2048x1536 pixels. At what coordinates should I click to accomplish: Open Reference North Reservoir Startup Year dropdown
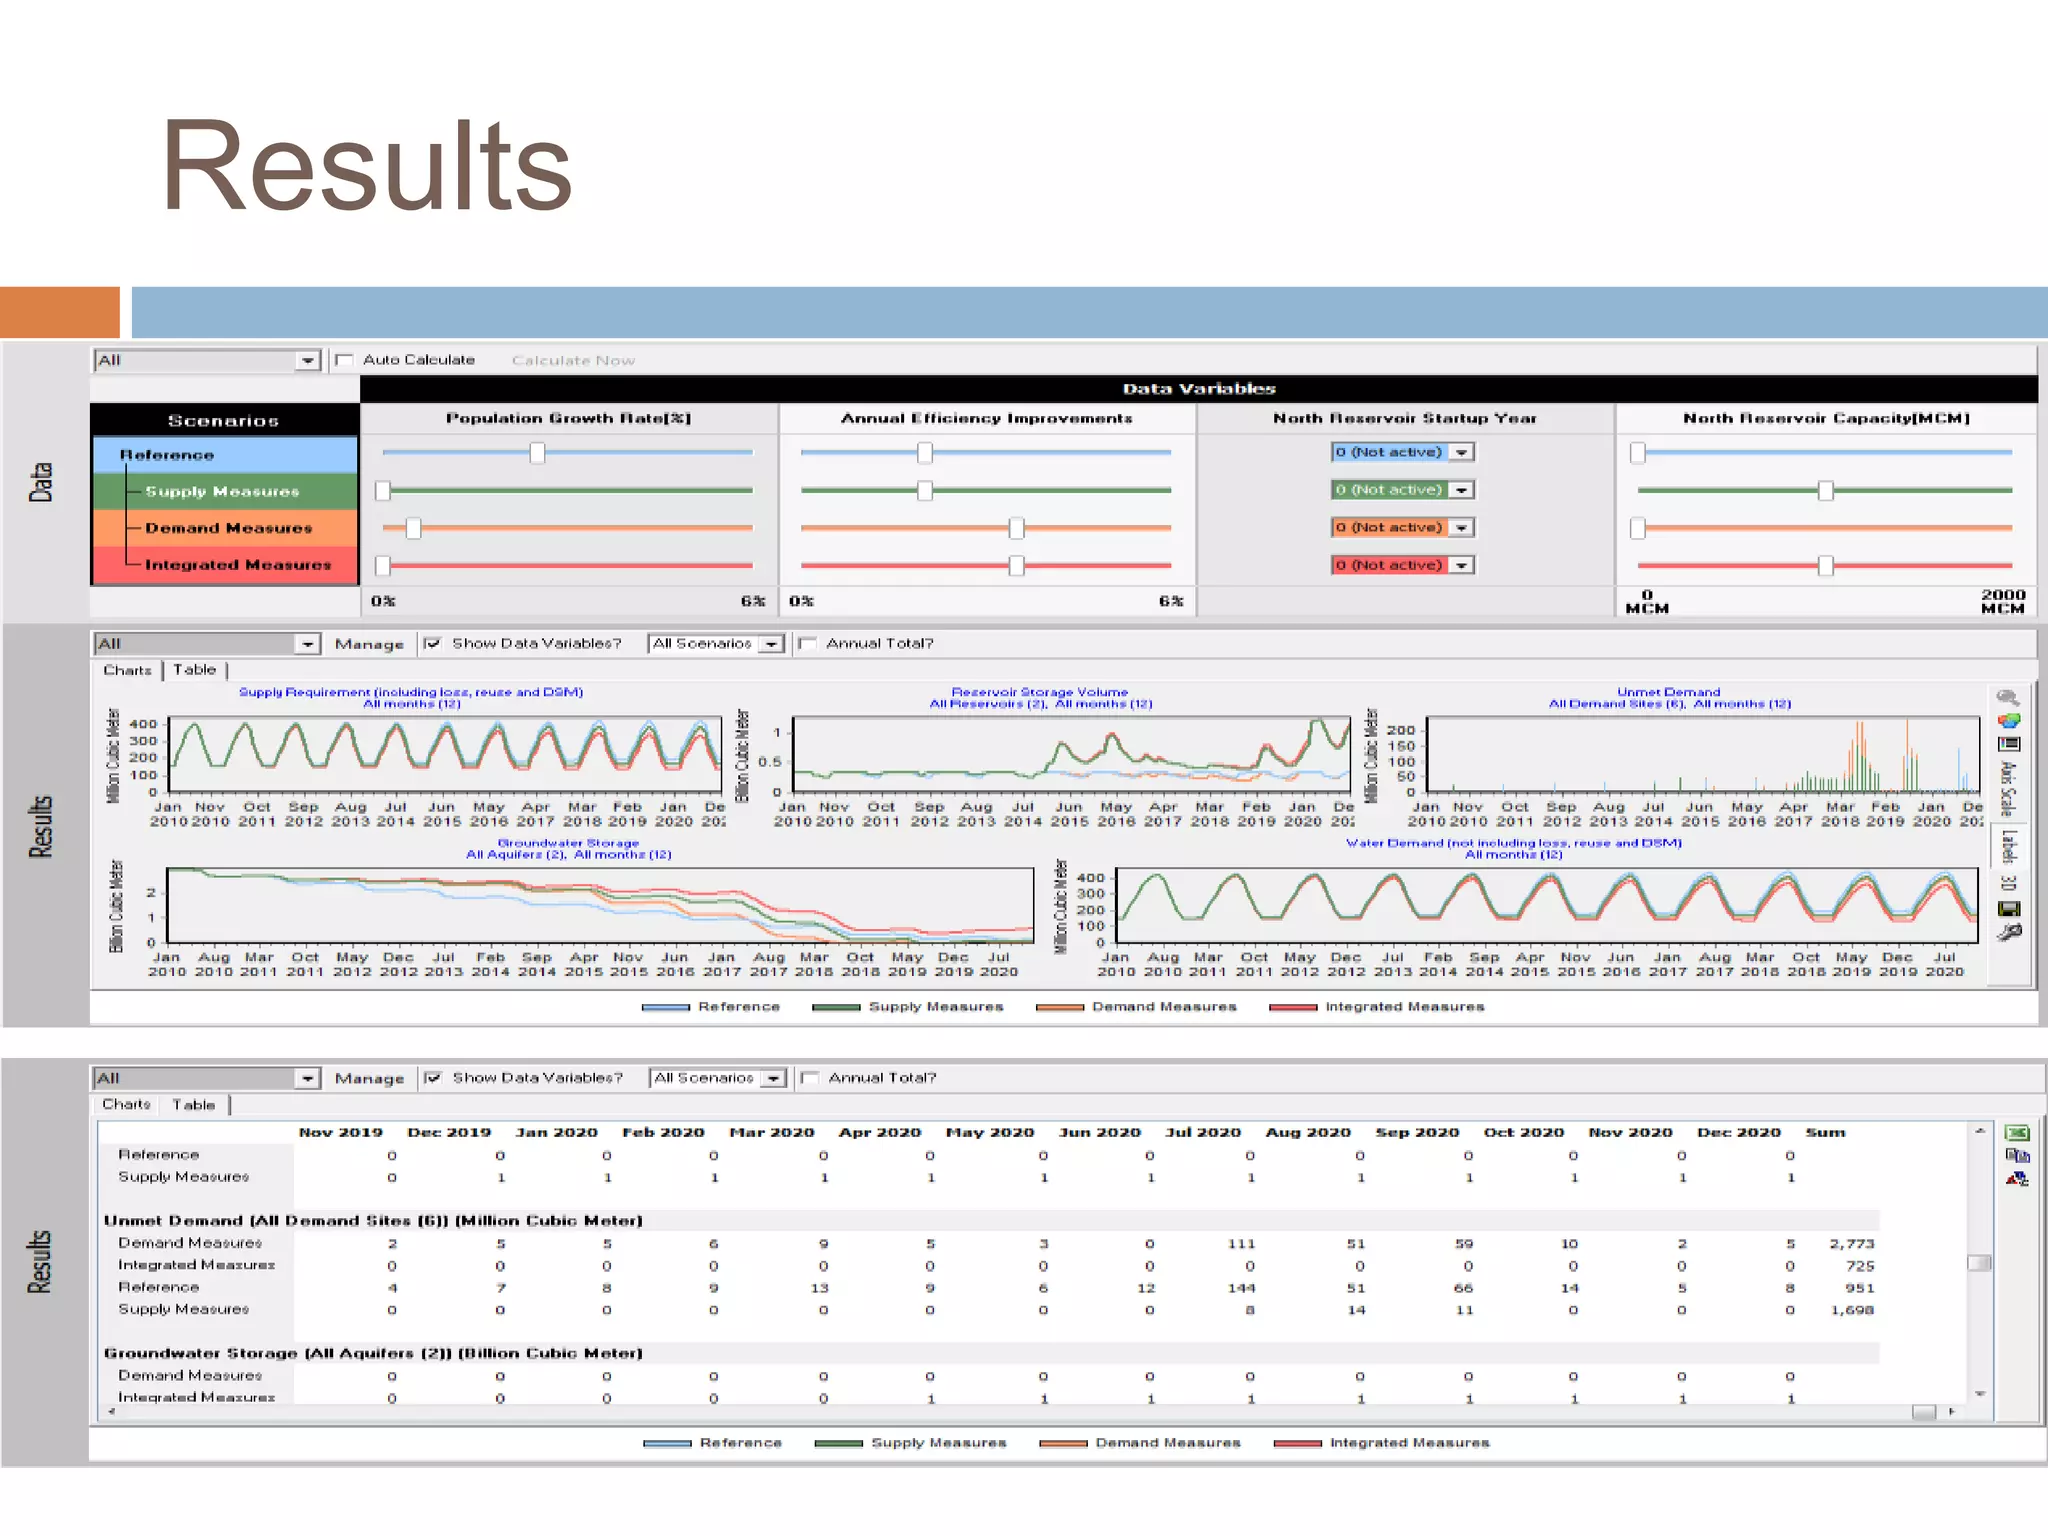coord(1462,453)
